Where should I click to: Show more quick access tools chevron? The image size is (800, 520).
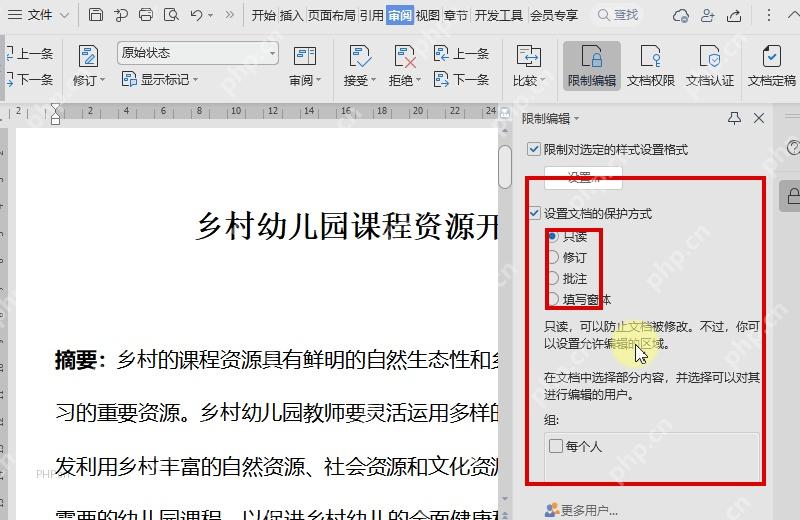[230, 15]
